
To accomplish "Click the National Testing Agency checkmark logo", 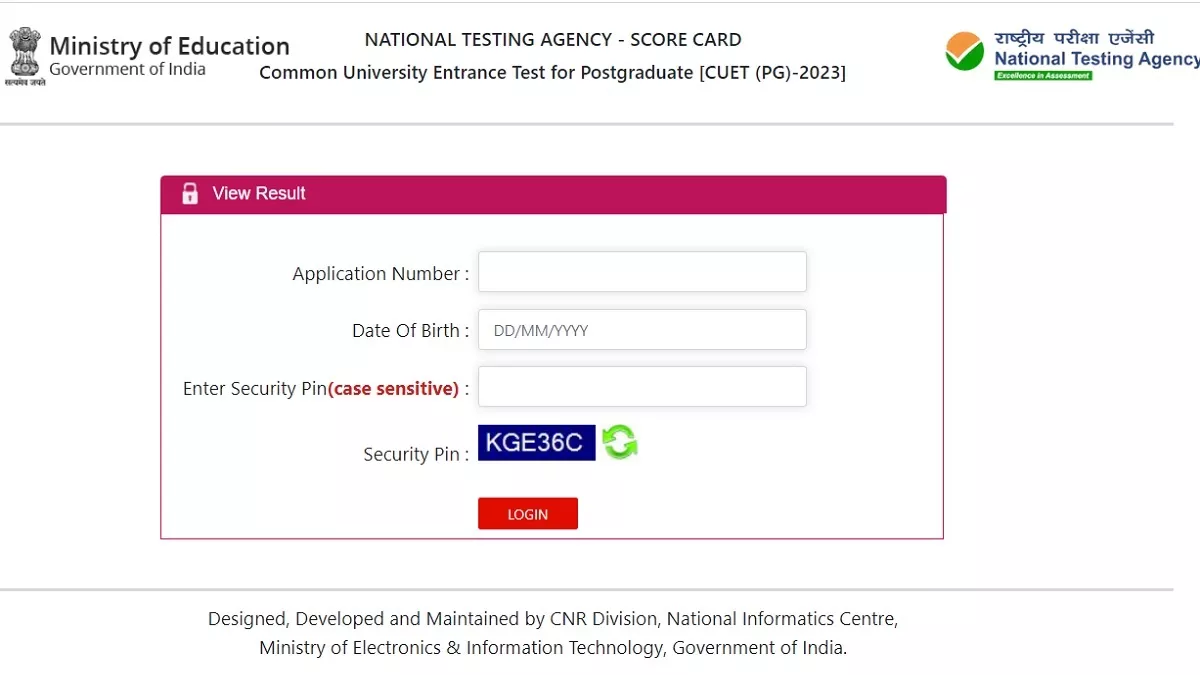I will point(965,52).
